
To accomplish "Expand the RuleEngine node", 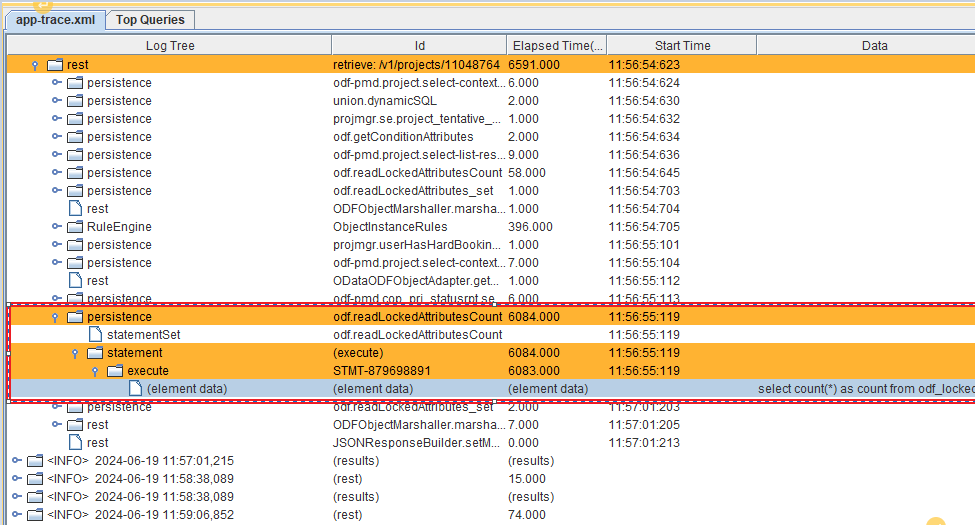I will point(56,227).
